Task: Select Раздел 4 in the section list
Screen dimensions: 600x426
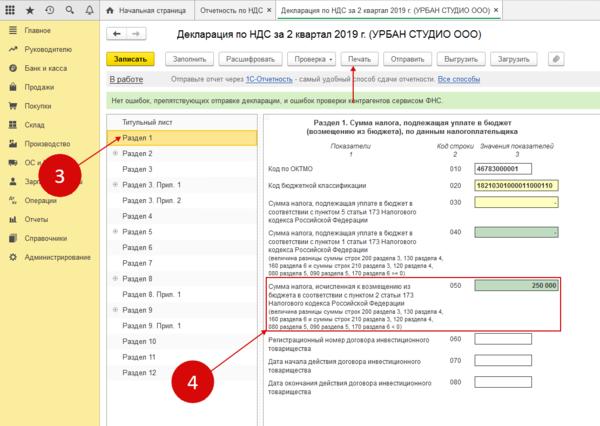Action: [x=182, y=216]
